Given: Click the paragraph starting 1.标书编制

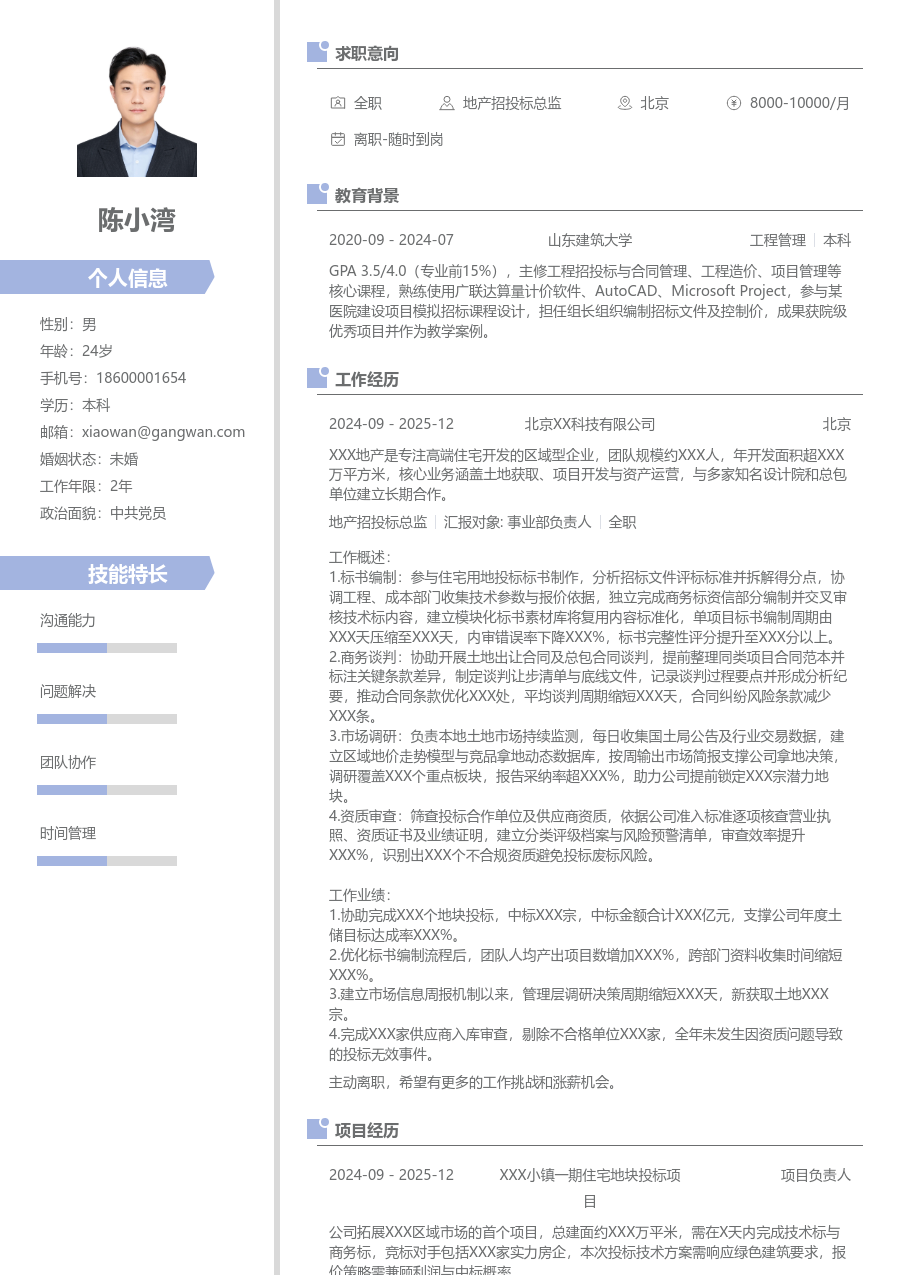Looking at the screenshot, I should [588, 607].
